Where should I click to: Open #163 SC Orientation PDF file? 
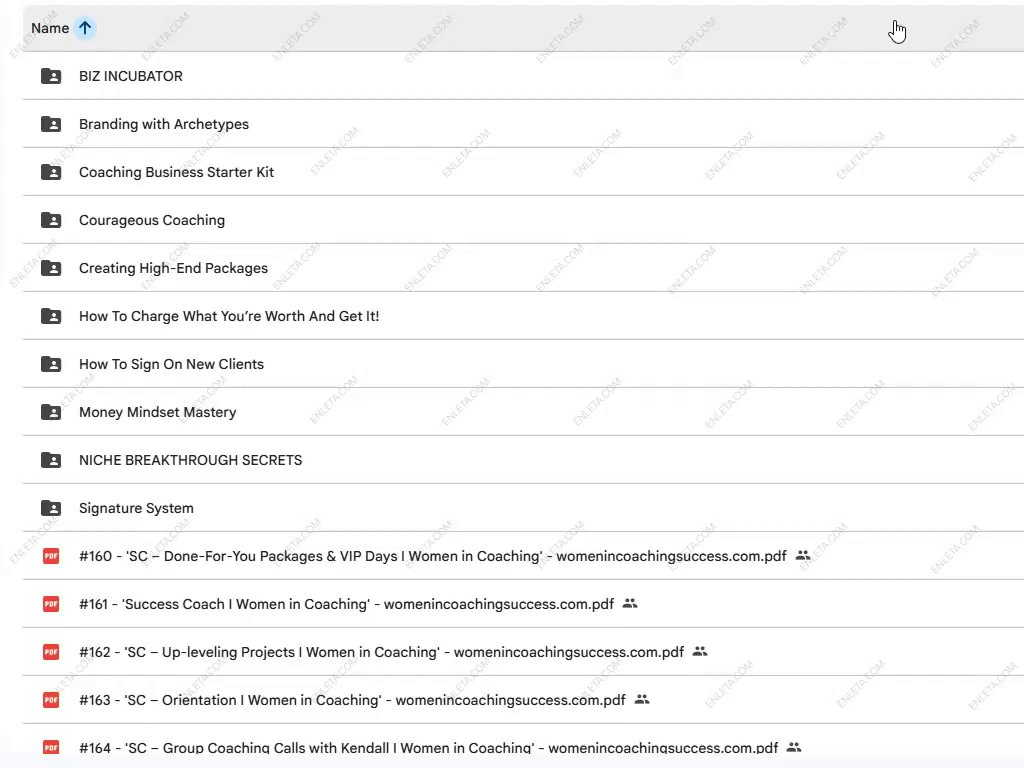[351, 700]
